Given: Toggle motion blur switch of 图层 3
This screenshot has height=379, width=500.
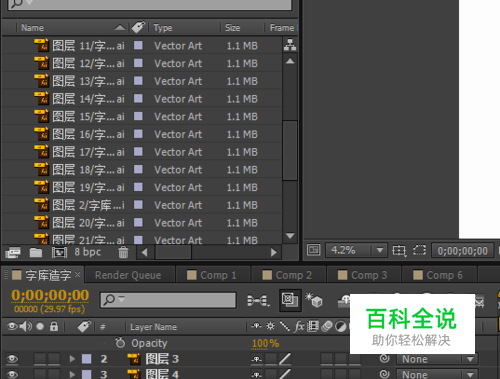Looking at the screenshot, I should (326, 359).
